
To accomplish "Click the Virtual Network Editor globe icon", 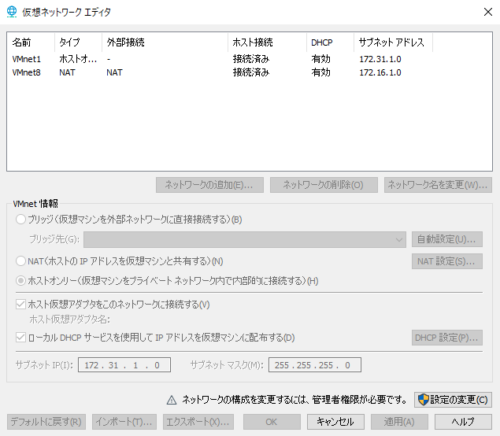I will [12, 12].
